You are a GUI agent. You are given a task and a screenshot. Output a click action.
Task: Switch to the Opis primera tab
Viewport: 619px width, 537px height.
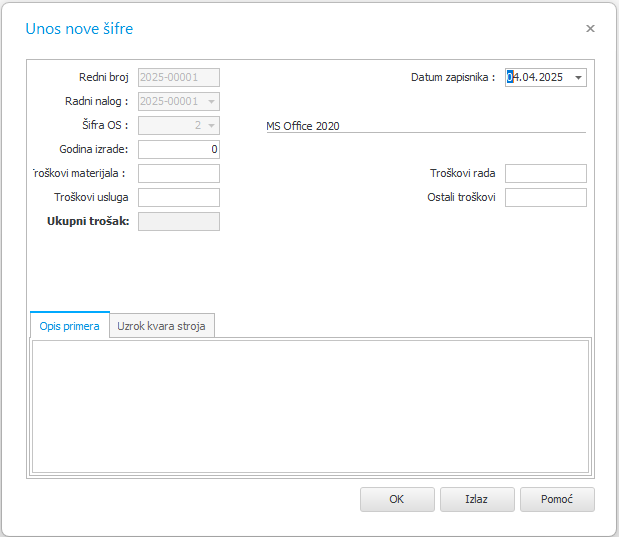coord(69,326)
